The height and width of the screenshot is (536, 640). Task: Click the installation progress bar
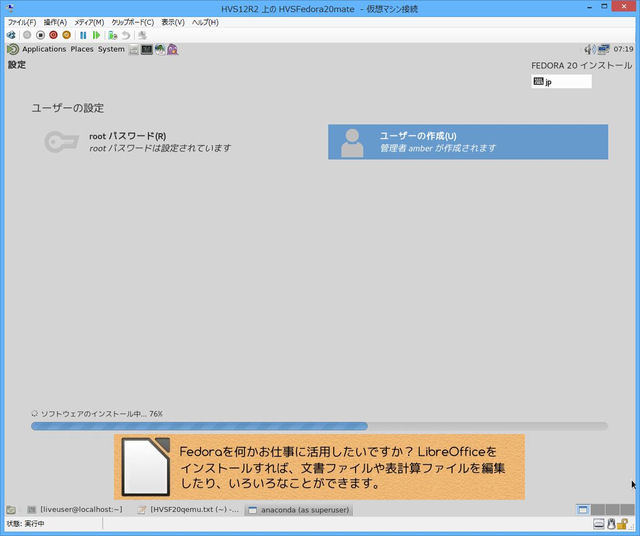[319, 426]
